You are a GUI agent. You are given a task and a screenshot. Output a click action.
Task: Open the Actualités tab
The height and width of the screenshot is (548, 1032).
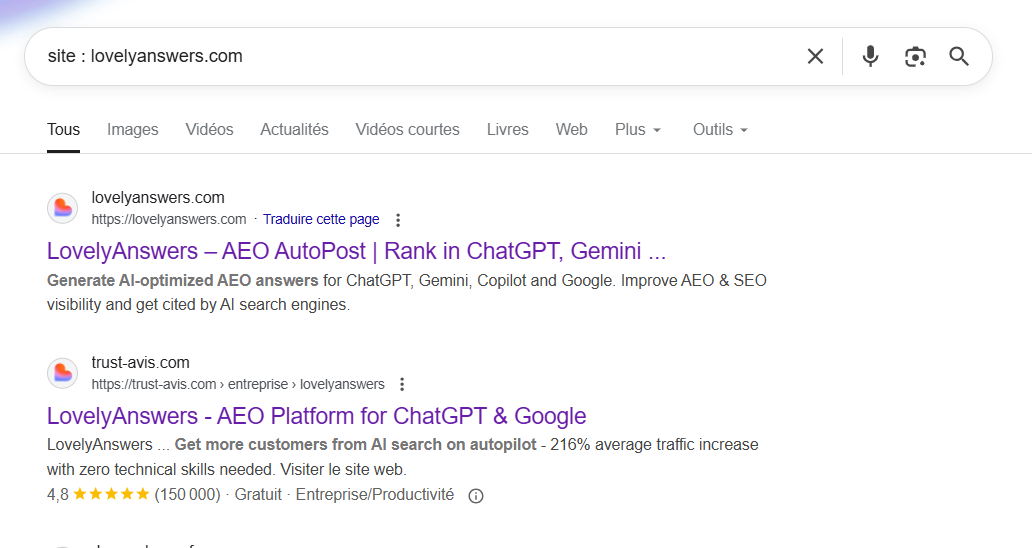pyautogui.click(x=294, y=130)
